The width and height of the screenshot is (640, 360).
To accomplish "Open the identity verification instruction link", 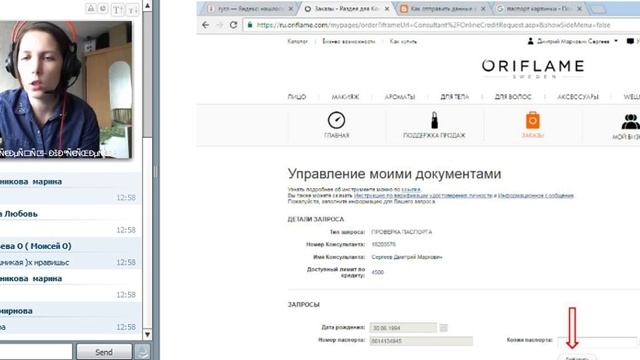I will pyautogui.click(x=423, y=196).
